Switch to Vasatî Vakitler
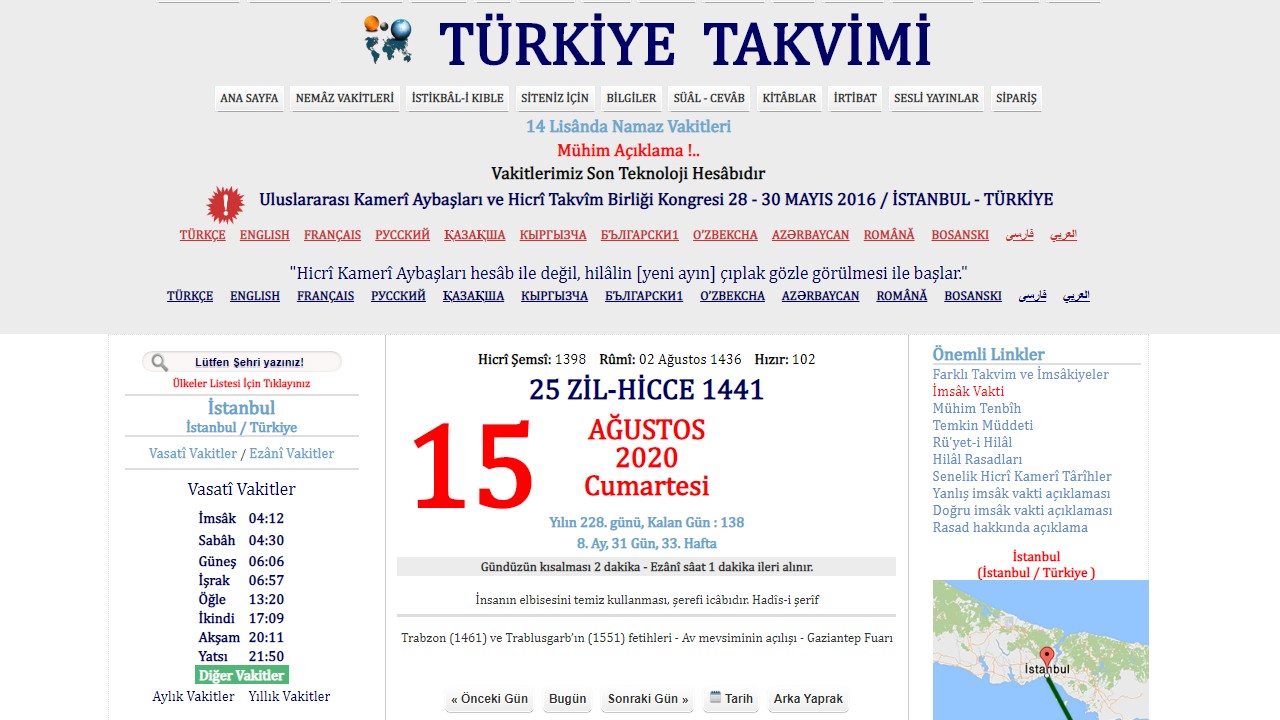Screen dimensions: 1280x720 [x=193, y=454]
